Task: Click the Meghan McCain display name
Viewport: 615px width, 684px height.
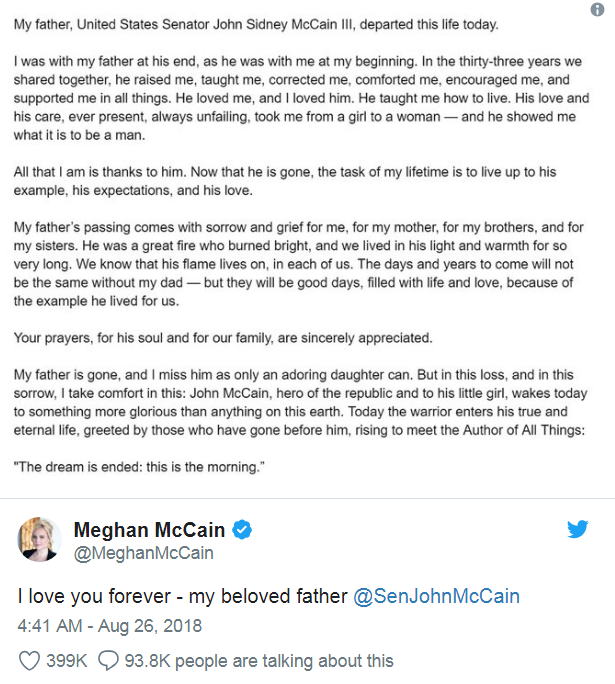Action: [149, 530]
